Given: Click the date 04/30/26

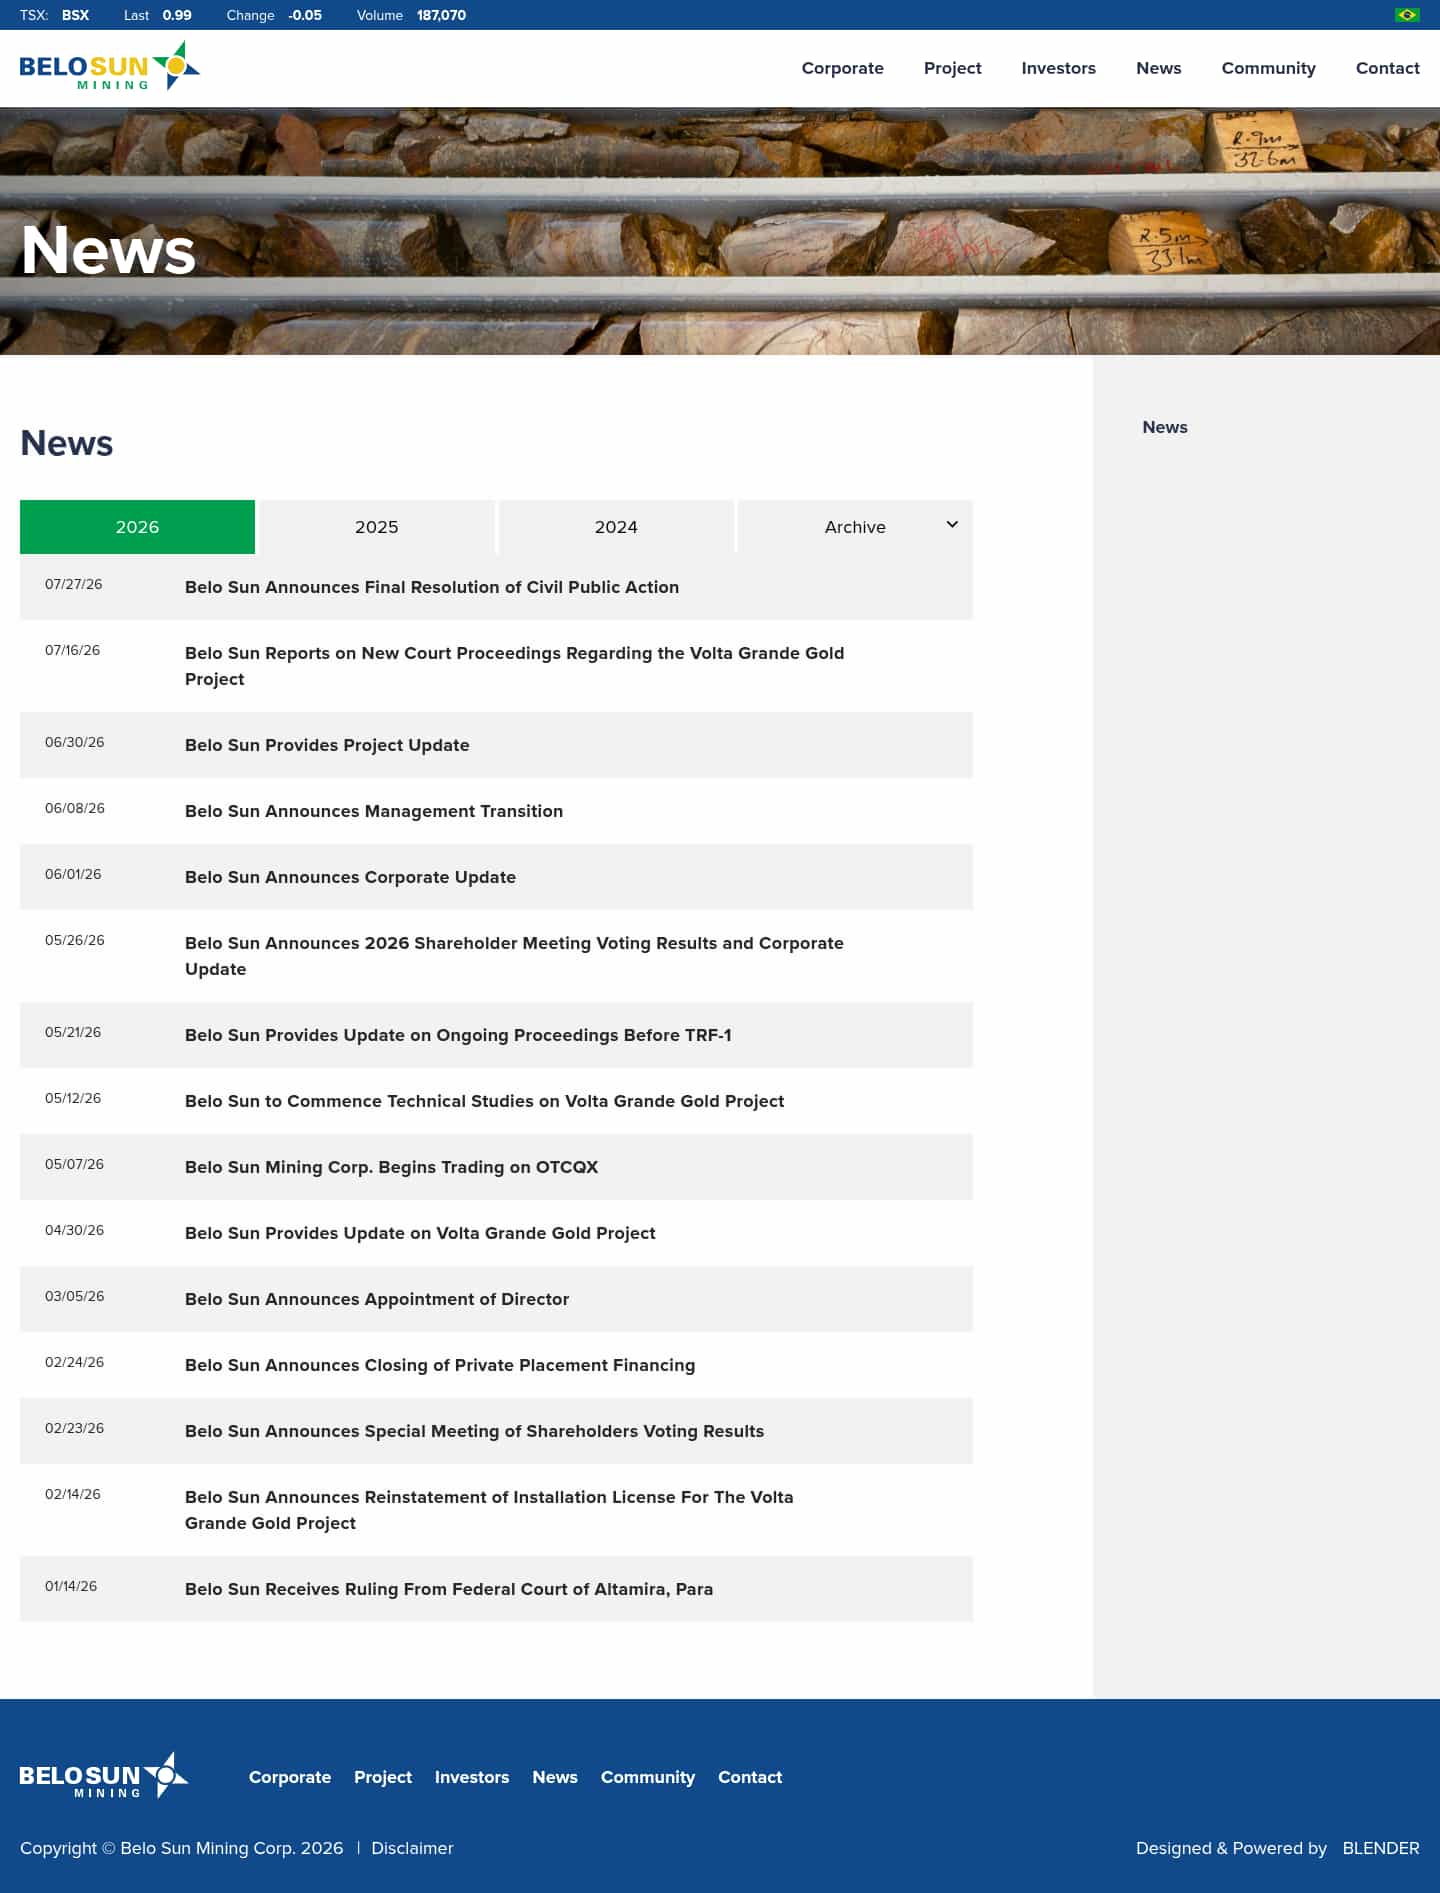Looking at the screenshot, I should (x=74, y=1230).
